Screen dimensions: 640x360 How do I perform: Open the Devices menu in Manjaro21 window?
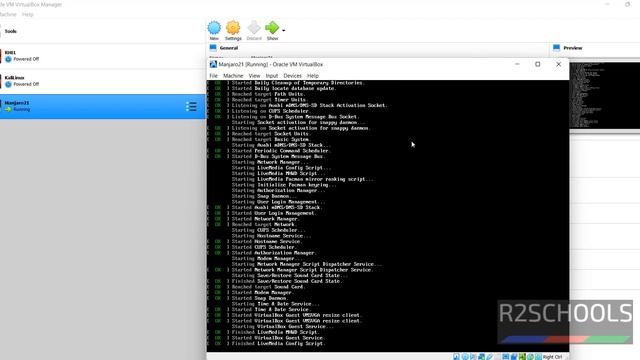click(x=292, y=76)
